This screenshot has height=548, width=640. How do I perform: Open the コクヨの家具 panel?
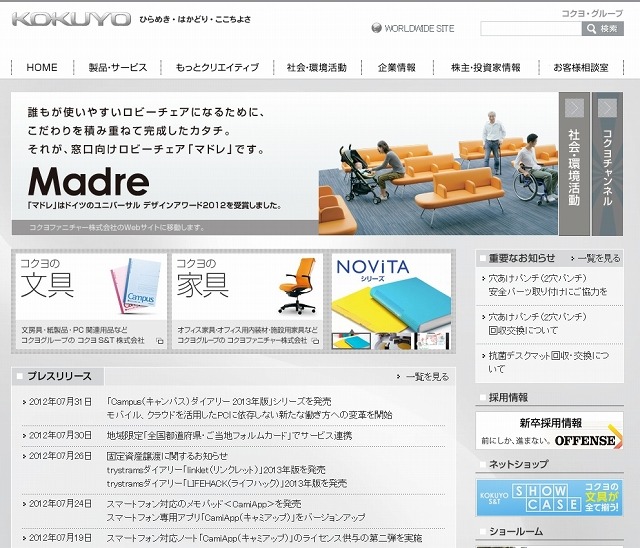pos(247,301)
